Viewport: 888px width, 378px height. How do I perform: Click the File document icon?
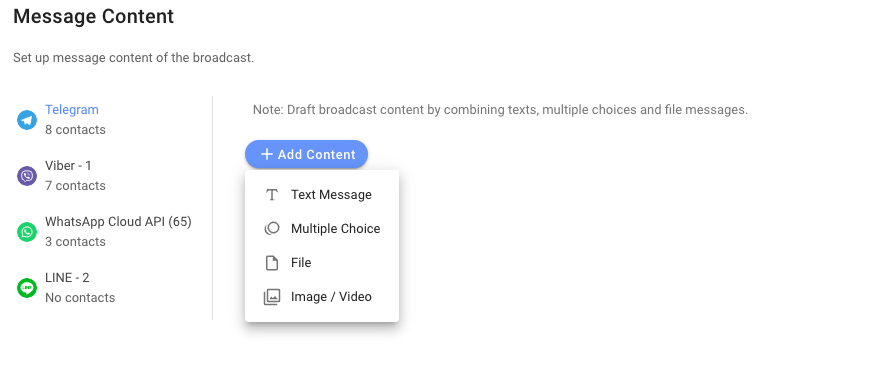272,263
